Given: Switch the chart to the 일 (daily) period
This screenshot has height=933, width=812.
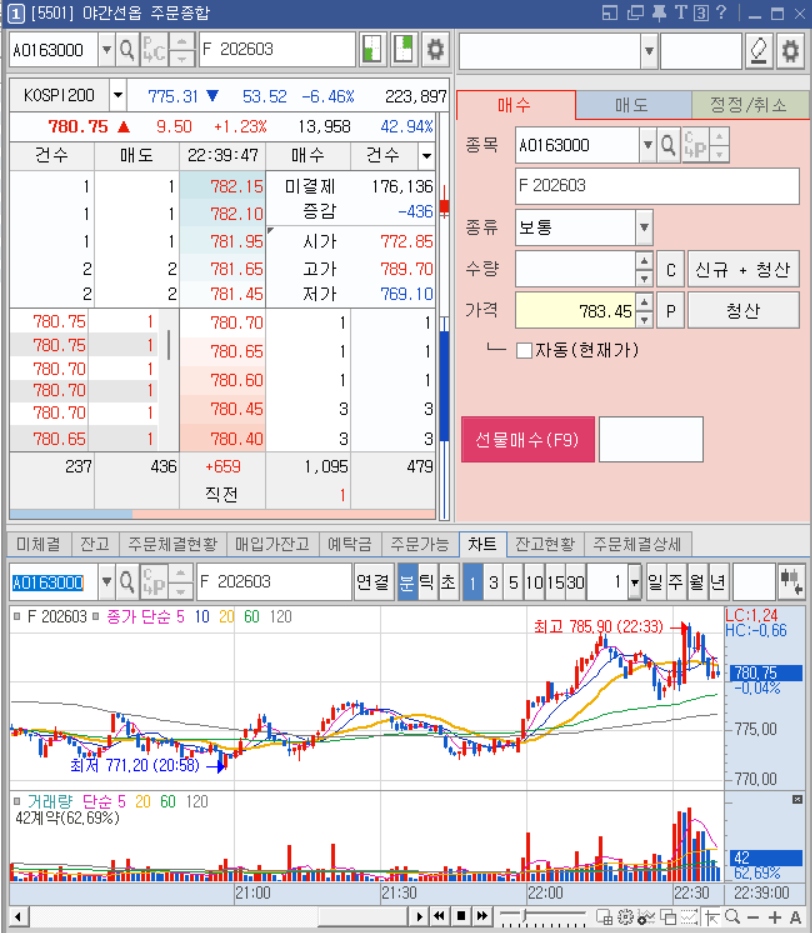Looking at the screenshot, I should tap(656, 581).
